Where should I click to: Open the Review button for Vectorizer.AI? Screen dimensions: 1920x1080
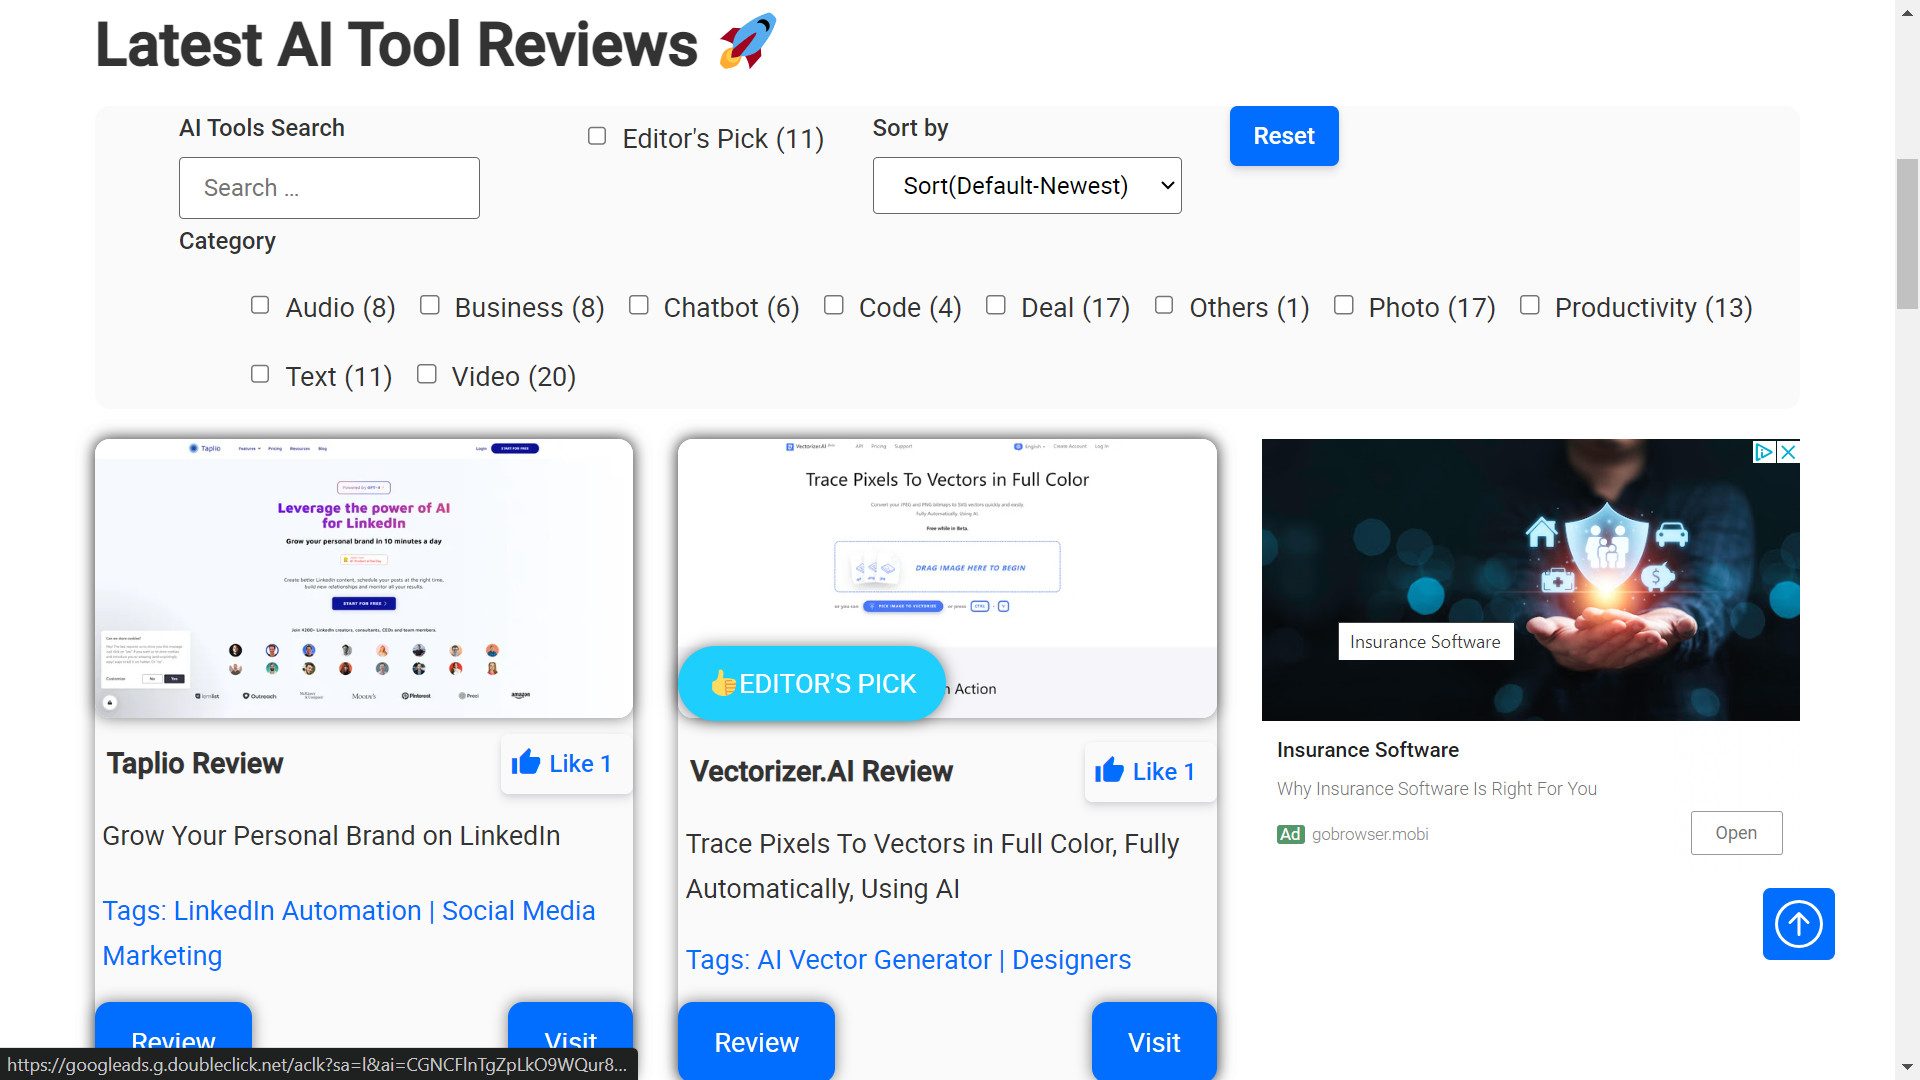756,1041
